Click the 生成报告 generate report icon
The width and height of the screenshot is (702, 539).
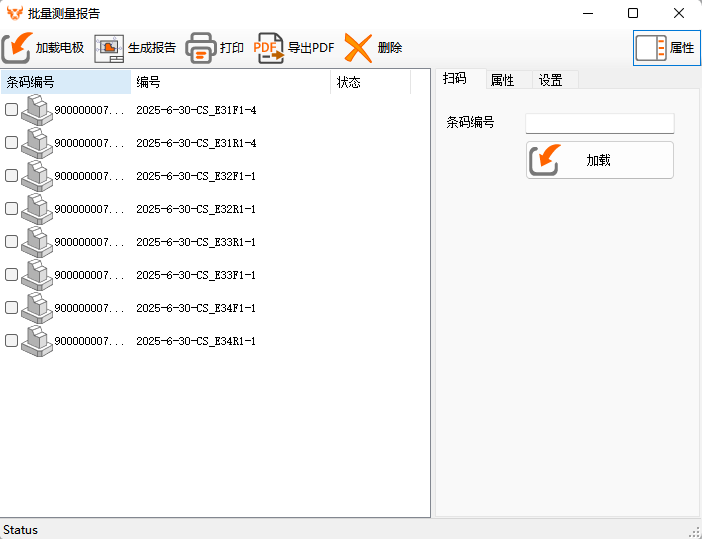[x=109, y=48]
